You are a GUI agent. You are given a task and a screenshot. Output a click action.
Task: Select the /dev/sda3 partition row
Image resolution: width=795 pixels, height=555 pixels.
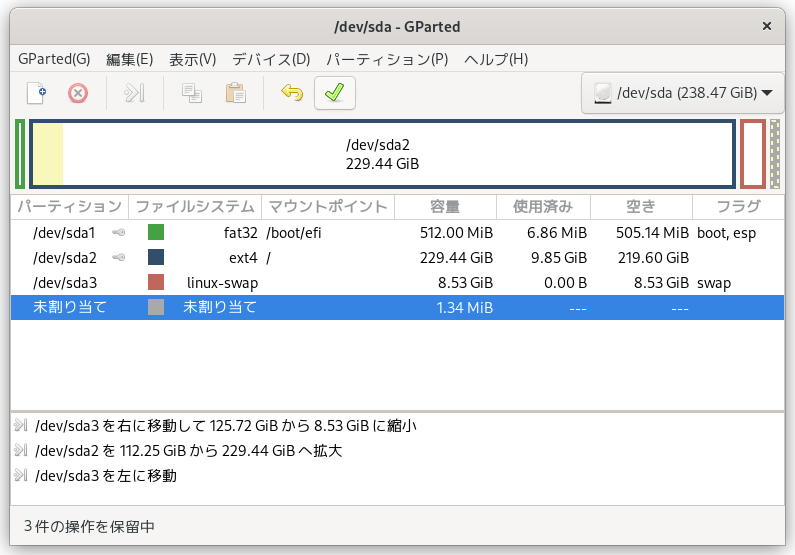398,282
